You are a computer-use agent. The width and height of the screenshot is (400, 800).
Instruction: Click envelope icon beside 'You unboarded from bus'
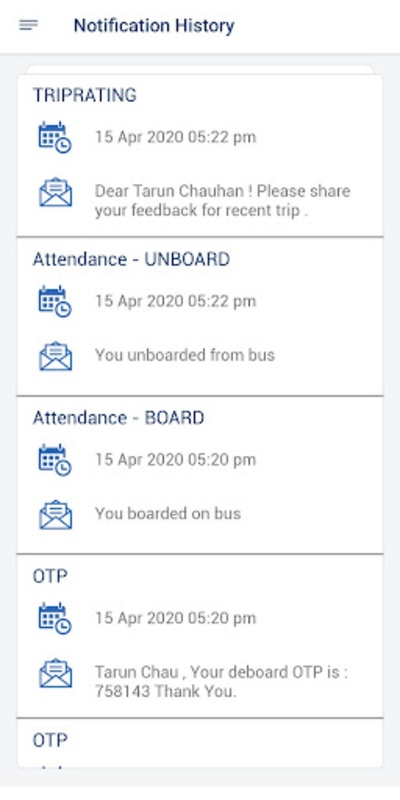[x=56, y=356]
